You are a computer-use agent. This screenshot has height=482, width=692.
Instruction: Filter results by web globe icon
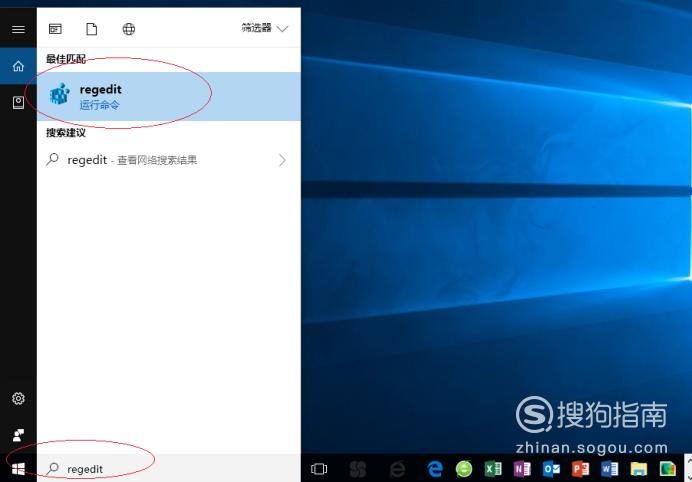click(128, 29)
